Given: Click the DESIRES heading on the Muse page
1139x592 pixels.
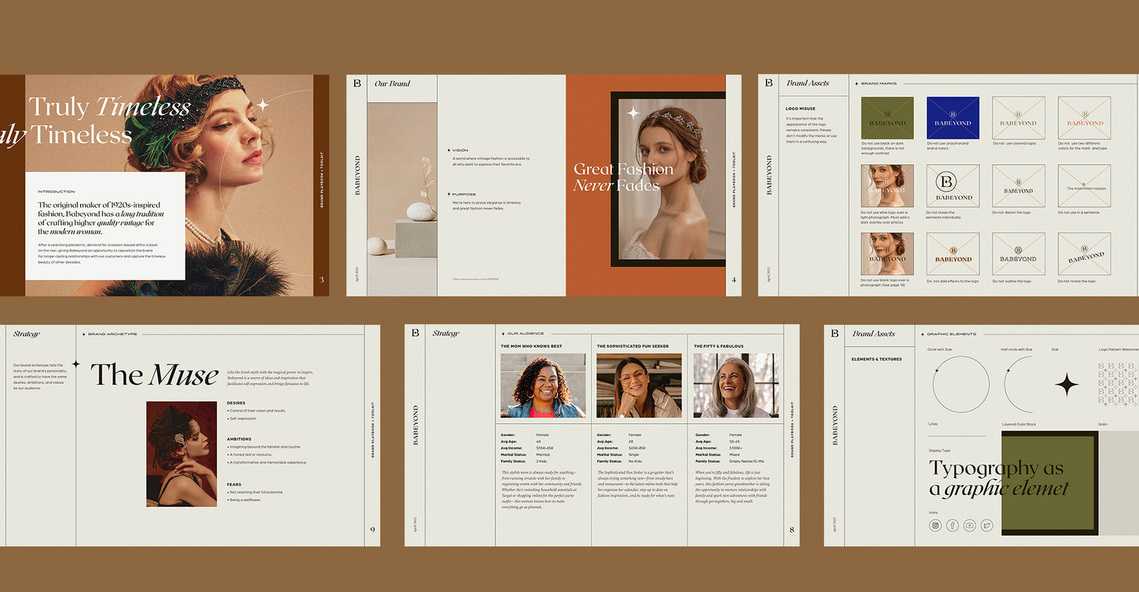Looking at the screenshot, I should point(236,402).
